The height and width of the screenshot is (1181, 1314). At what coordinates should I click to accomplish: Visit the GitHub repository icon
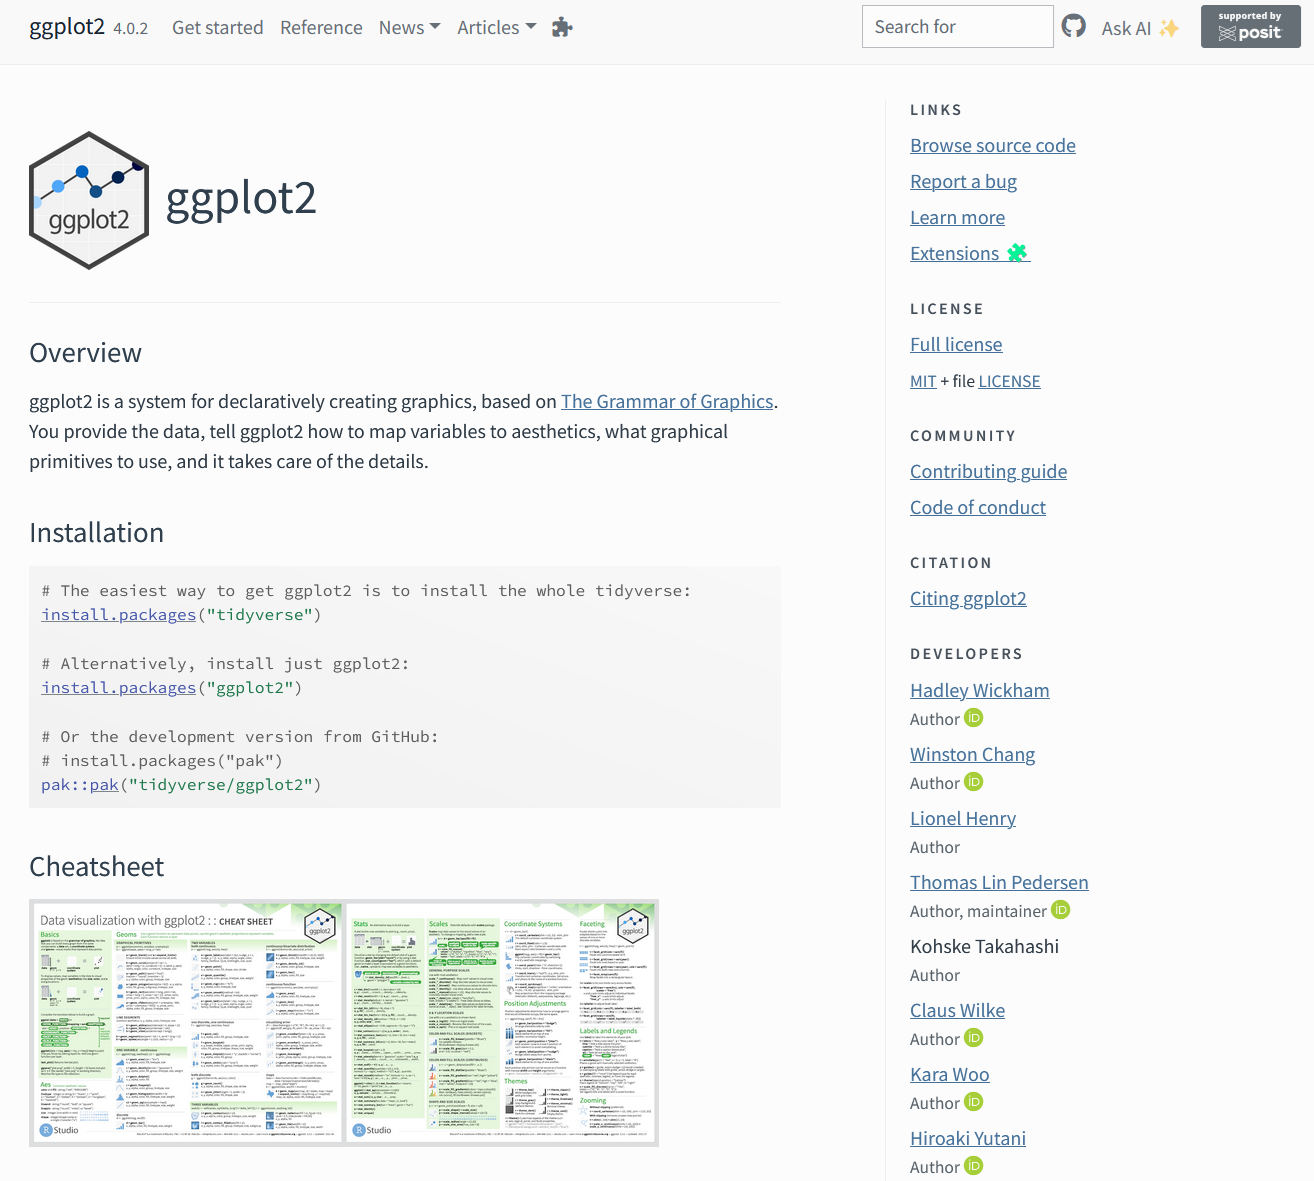(1074, 26)
